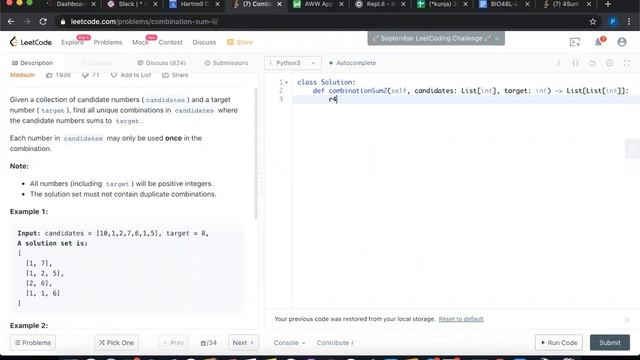Open the Mock menu item

tap(140, 42)
